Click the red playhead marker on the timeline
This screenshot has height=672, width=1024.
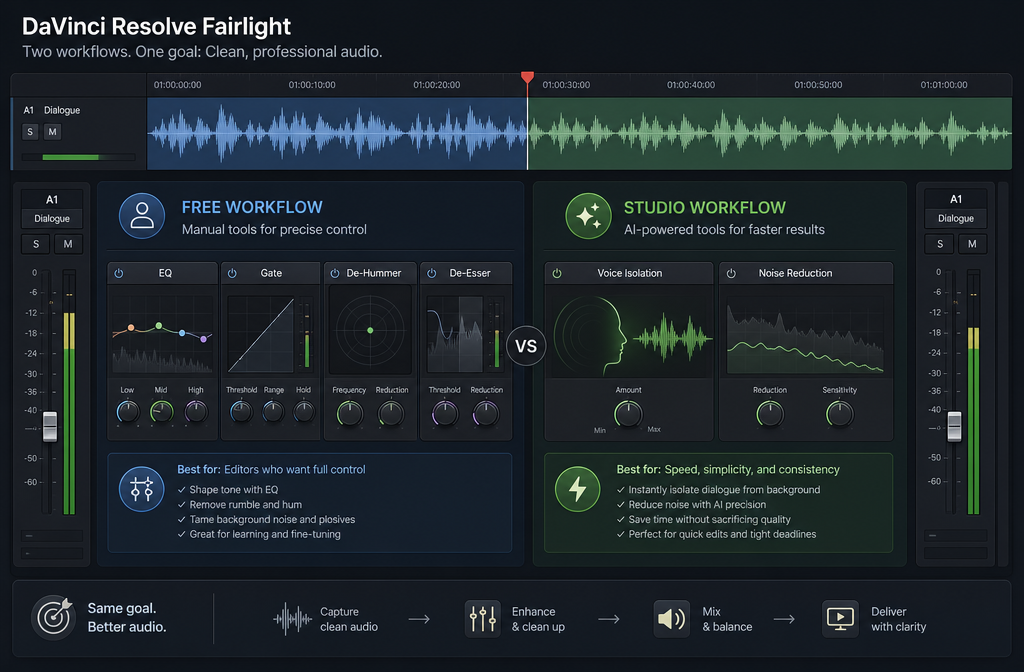[527, 78]
